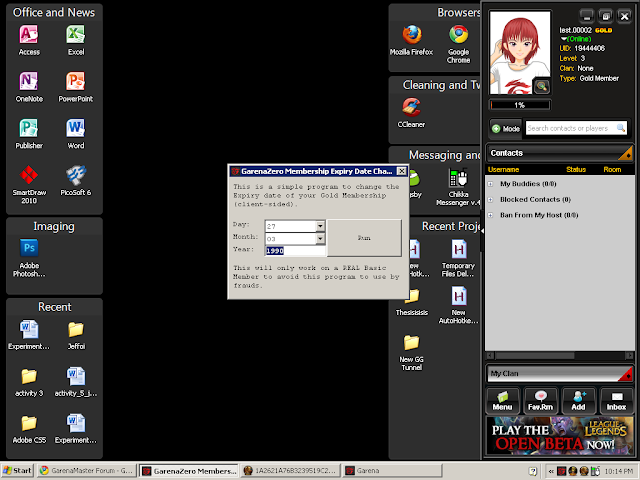
Task: Open the online status dropdown arrow
Action: click(564, 39)
